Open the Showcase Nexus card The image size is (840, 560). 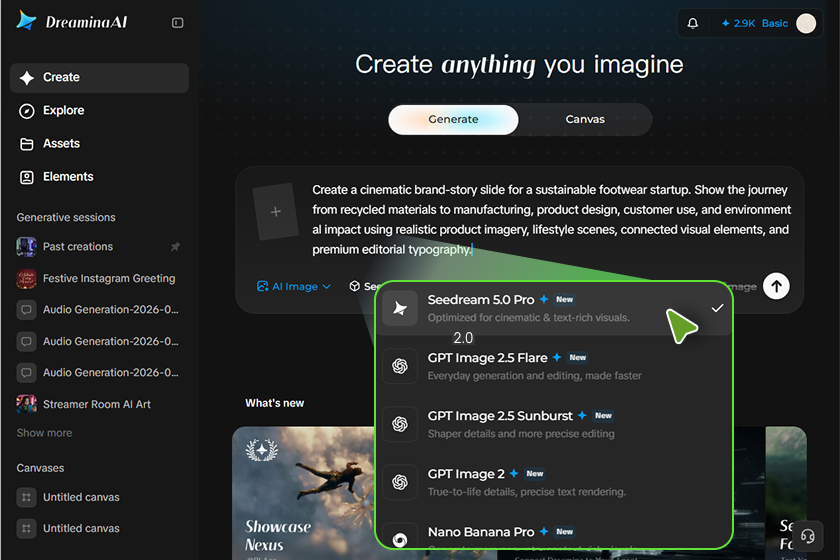click(303, 493)
